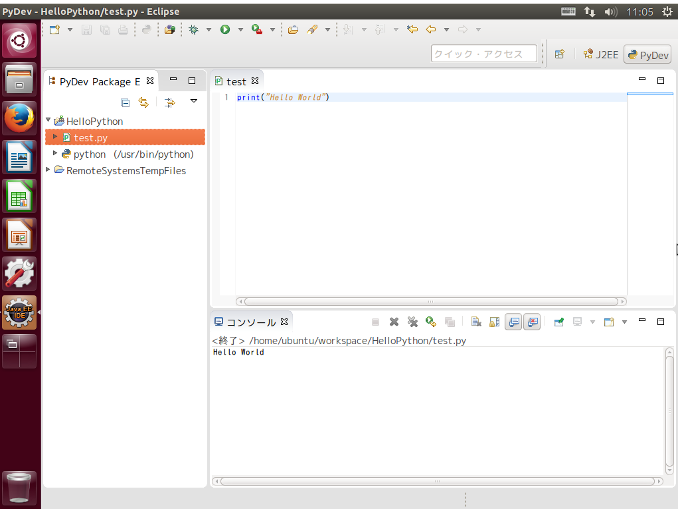This screenshot has height=509, width=680.
Task: Select the PyDev Package Explorer tab
Action: [x=100, y=82]
